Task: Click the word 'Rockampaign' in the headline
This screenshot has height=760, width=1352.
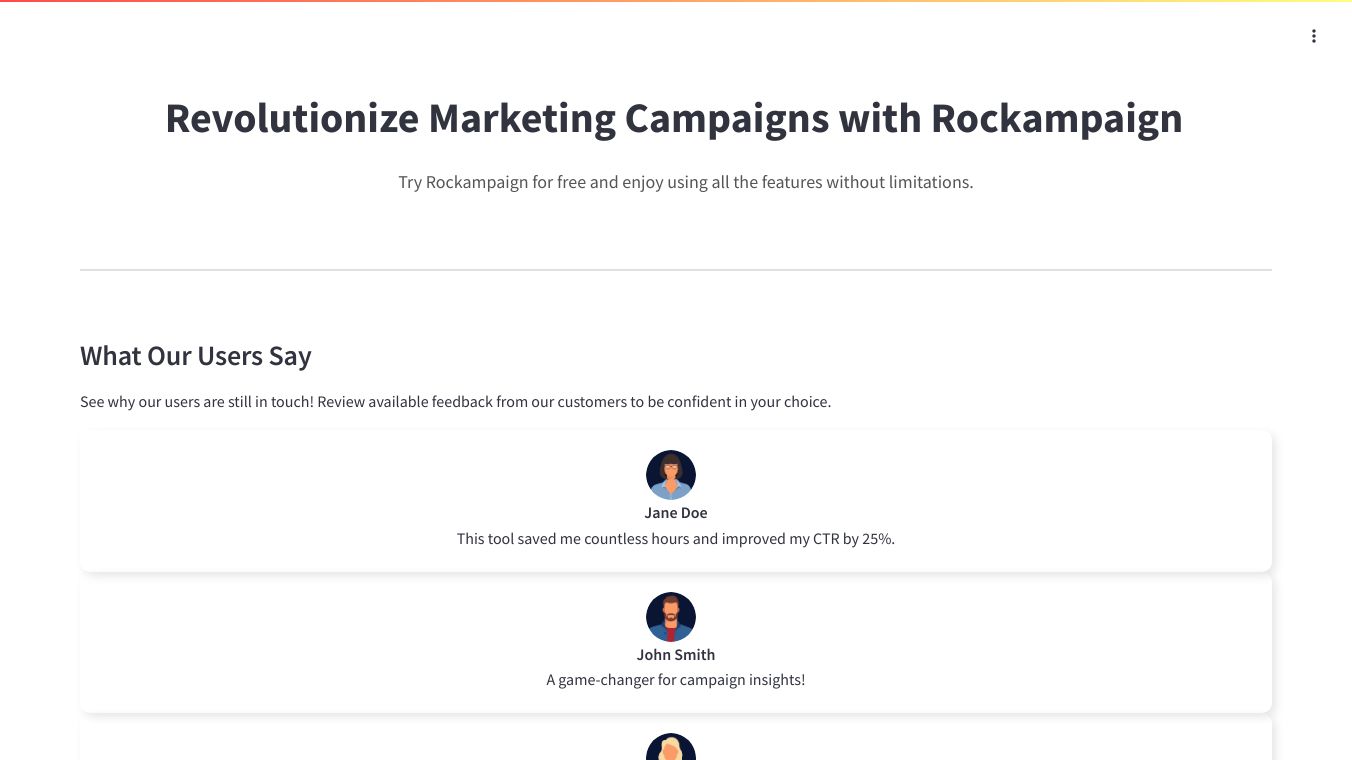Action: click(1056, 118)
